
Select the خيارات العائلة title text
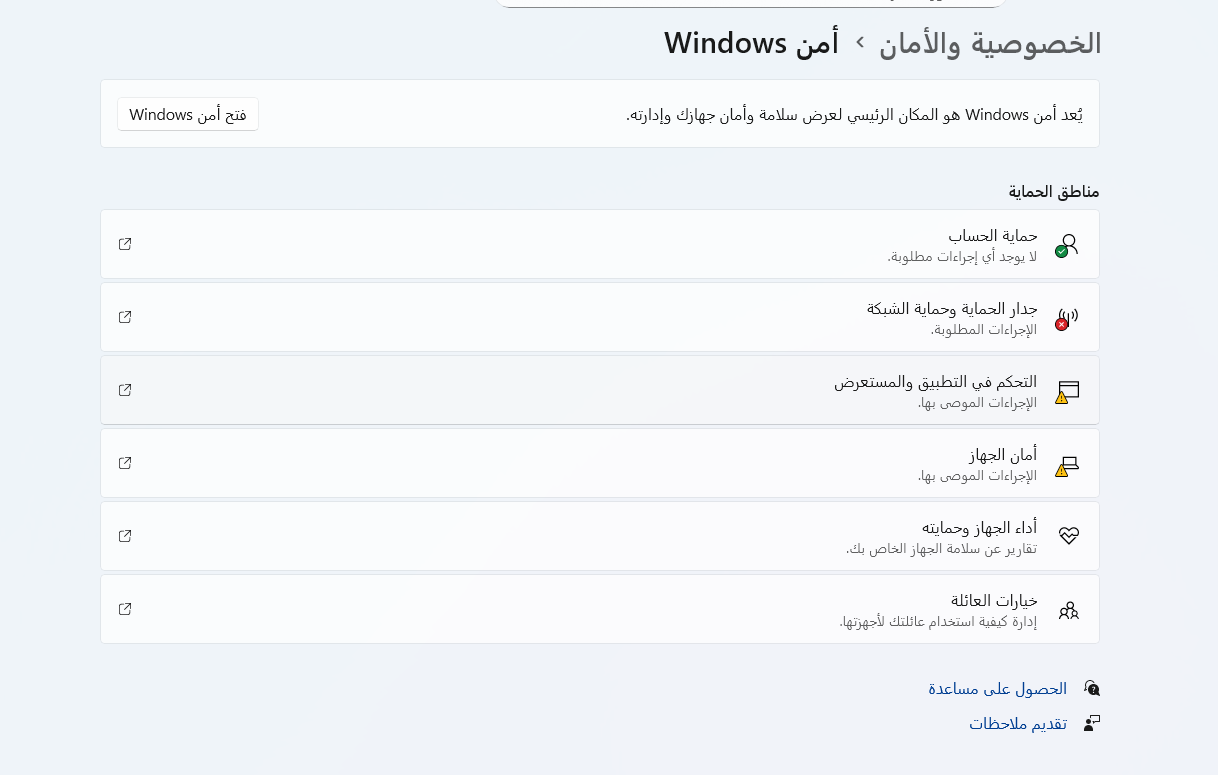pyautogui.click(x=994, y=600)
